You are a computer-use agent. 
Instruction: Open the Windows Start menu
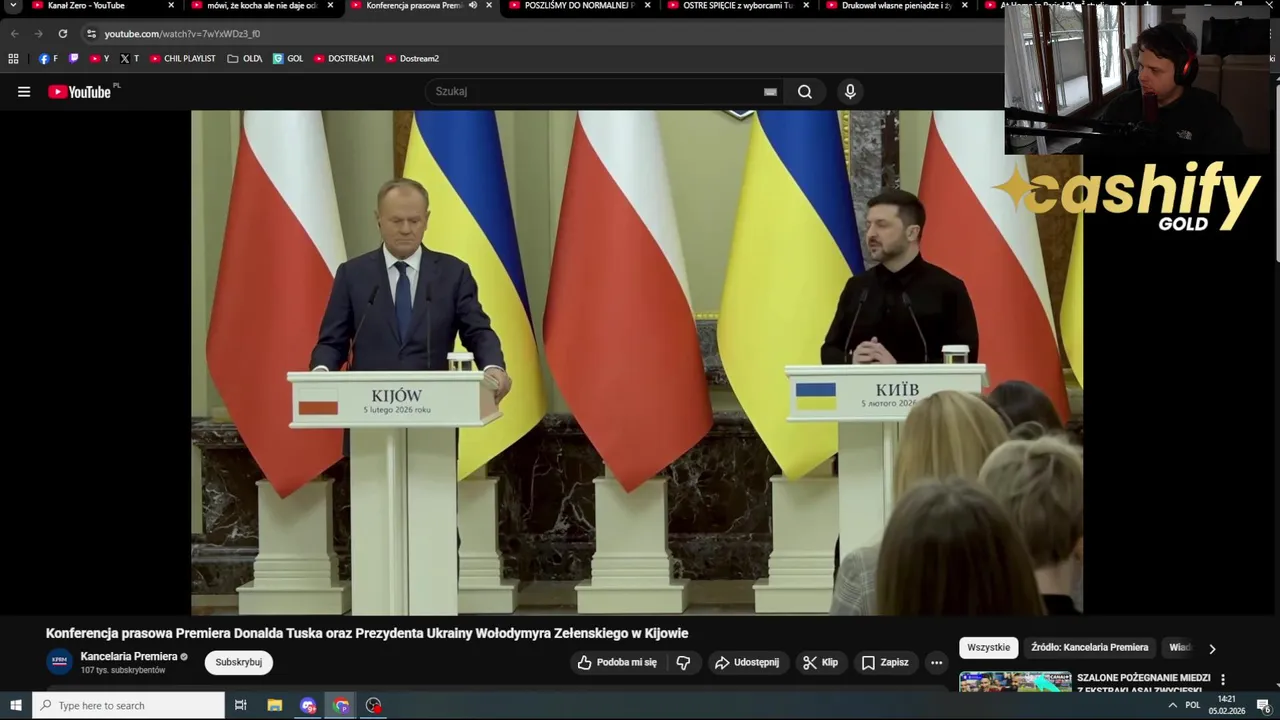(15, 705)
